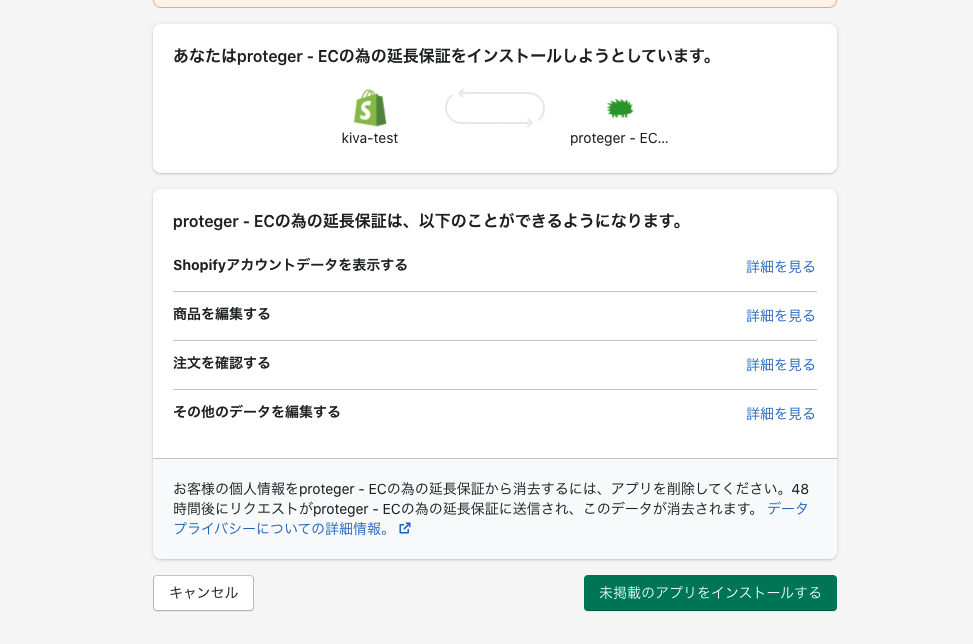The height and width of the screenshot is (644, 973).
Task: Click the green proteger hedgehog app icon
Action: point(619,109)
